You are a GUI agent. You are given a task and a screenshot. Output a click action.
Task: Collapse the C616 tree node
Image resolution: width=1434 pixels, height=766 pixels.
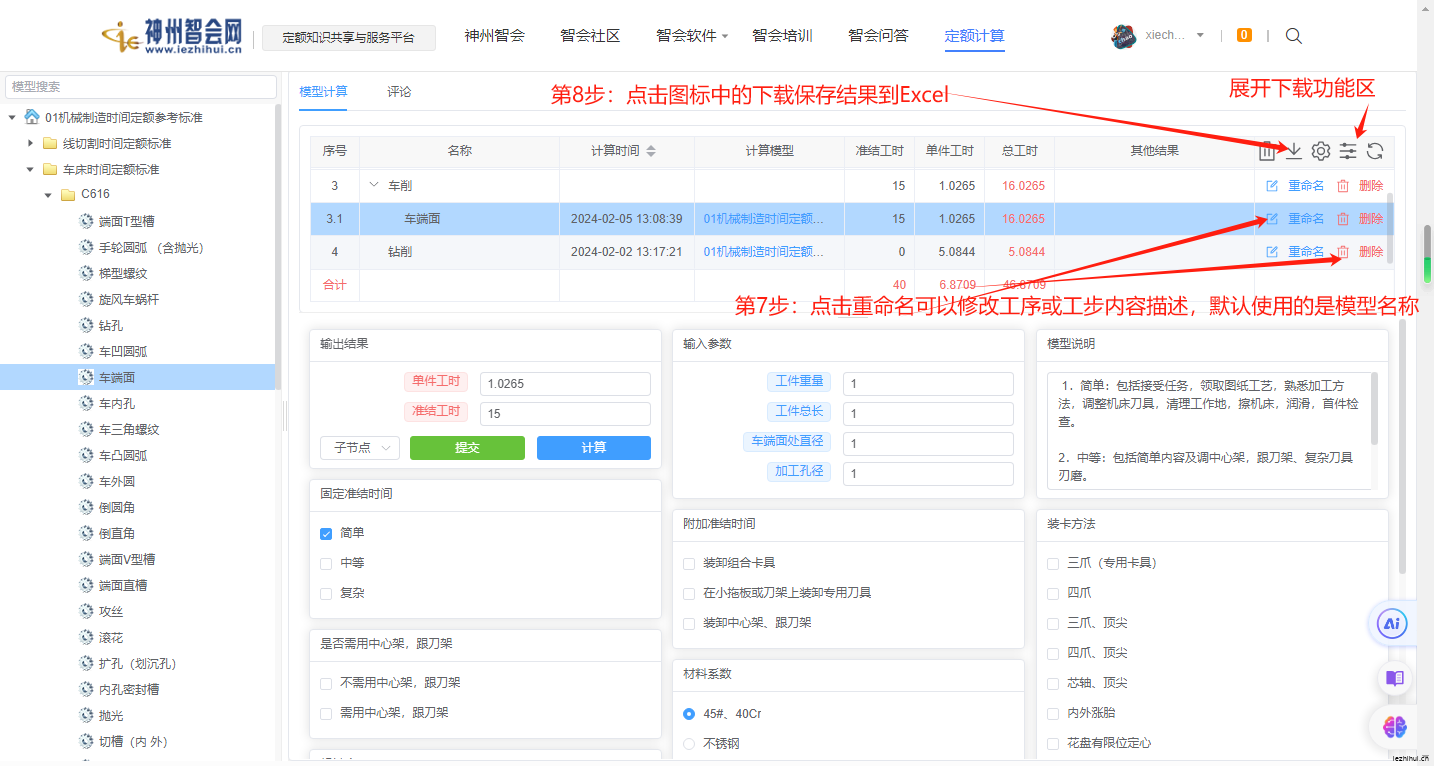point(48,195)
